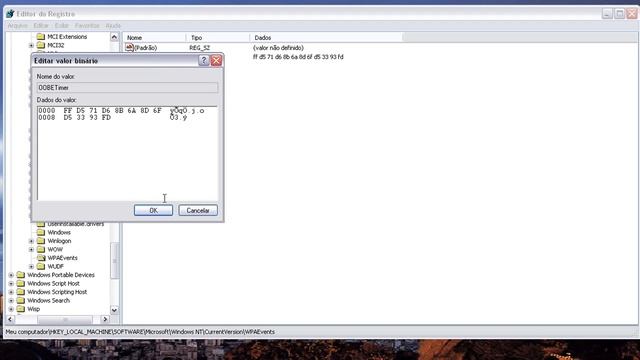Click REG_SZ type cell
Image resolution: width=640 pixels, height=360 pixels.
coord(200,48)
